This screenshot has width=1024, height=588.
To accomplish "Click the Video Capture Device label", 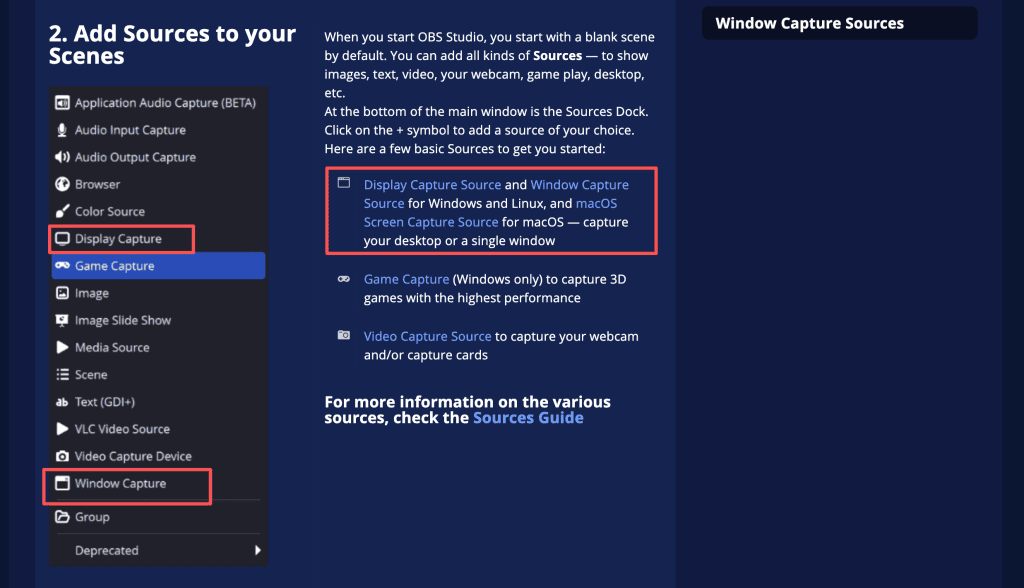I will pos(133,456).
